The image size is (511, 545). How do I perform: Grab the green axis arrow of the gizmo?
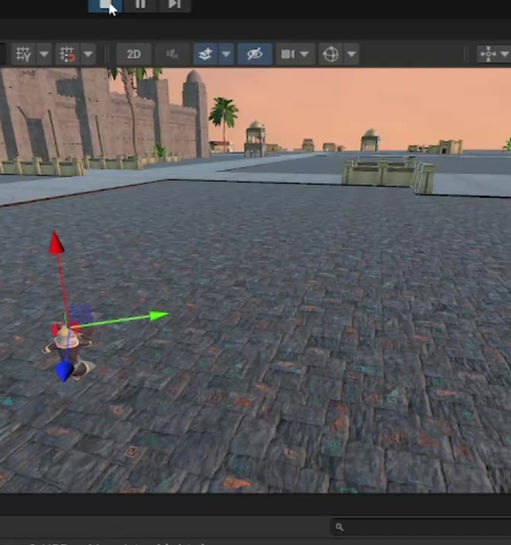tap(159, 315)
